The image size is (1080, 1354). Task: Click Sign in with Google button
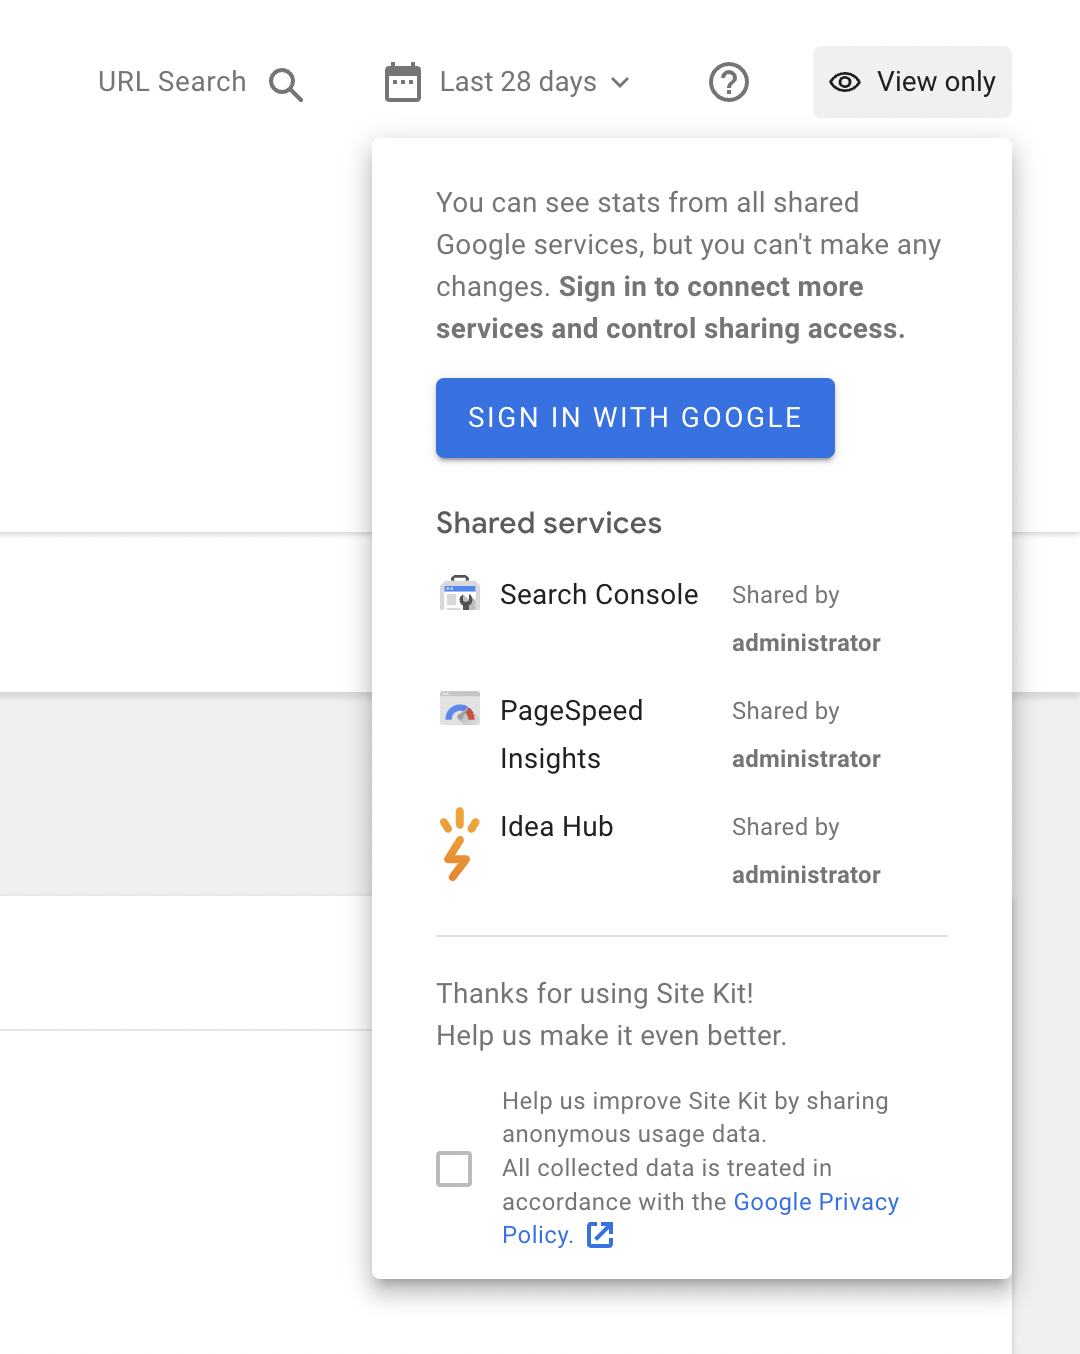click(635, 418)
